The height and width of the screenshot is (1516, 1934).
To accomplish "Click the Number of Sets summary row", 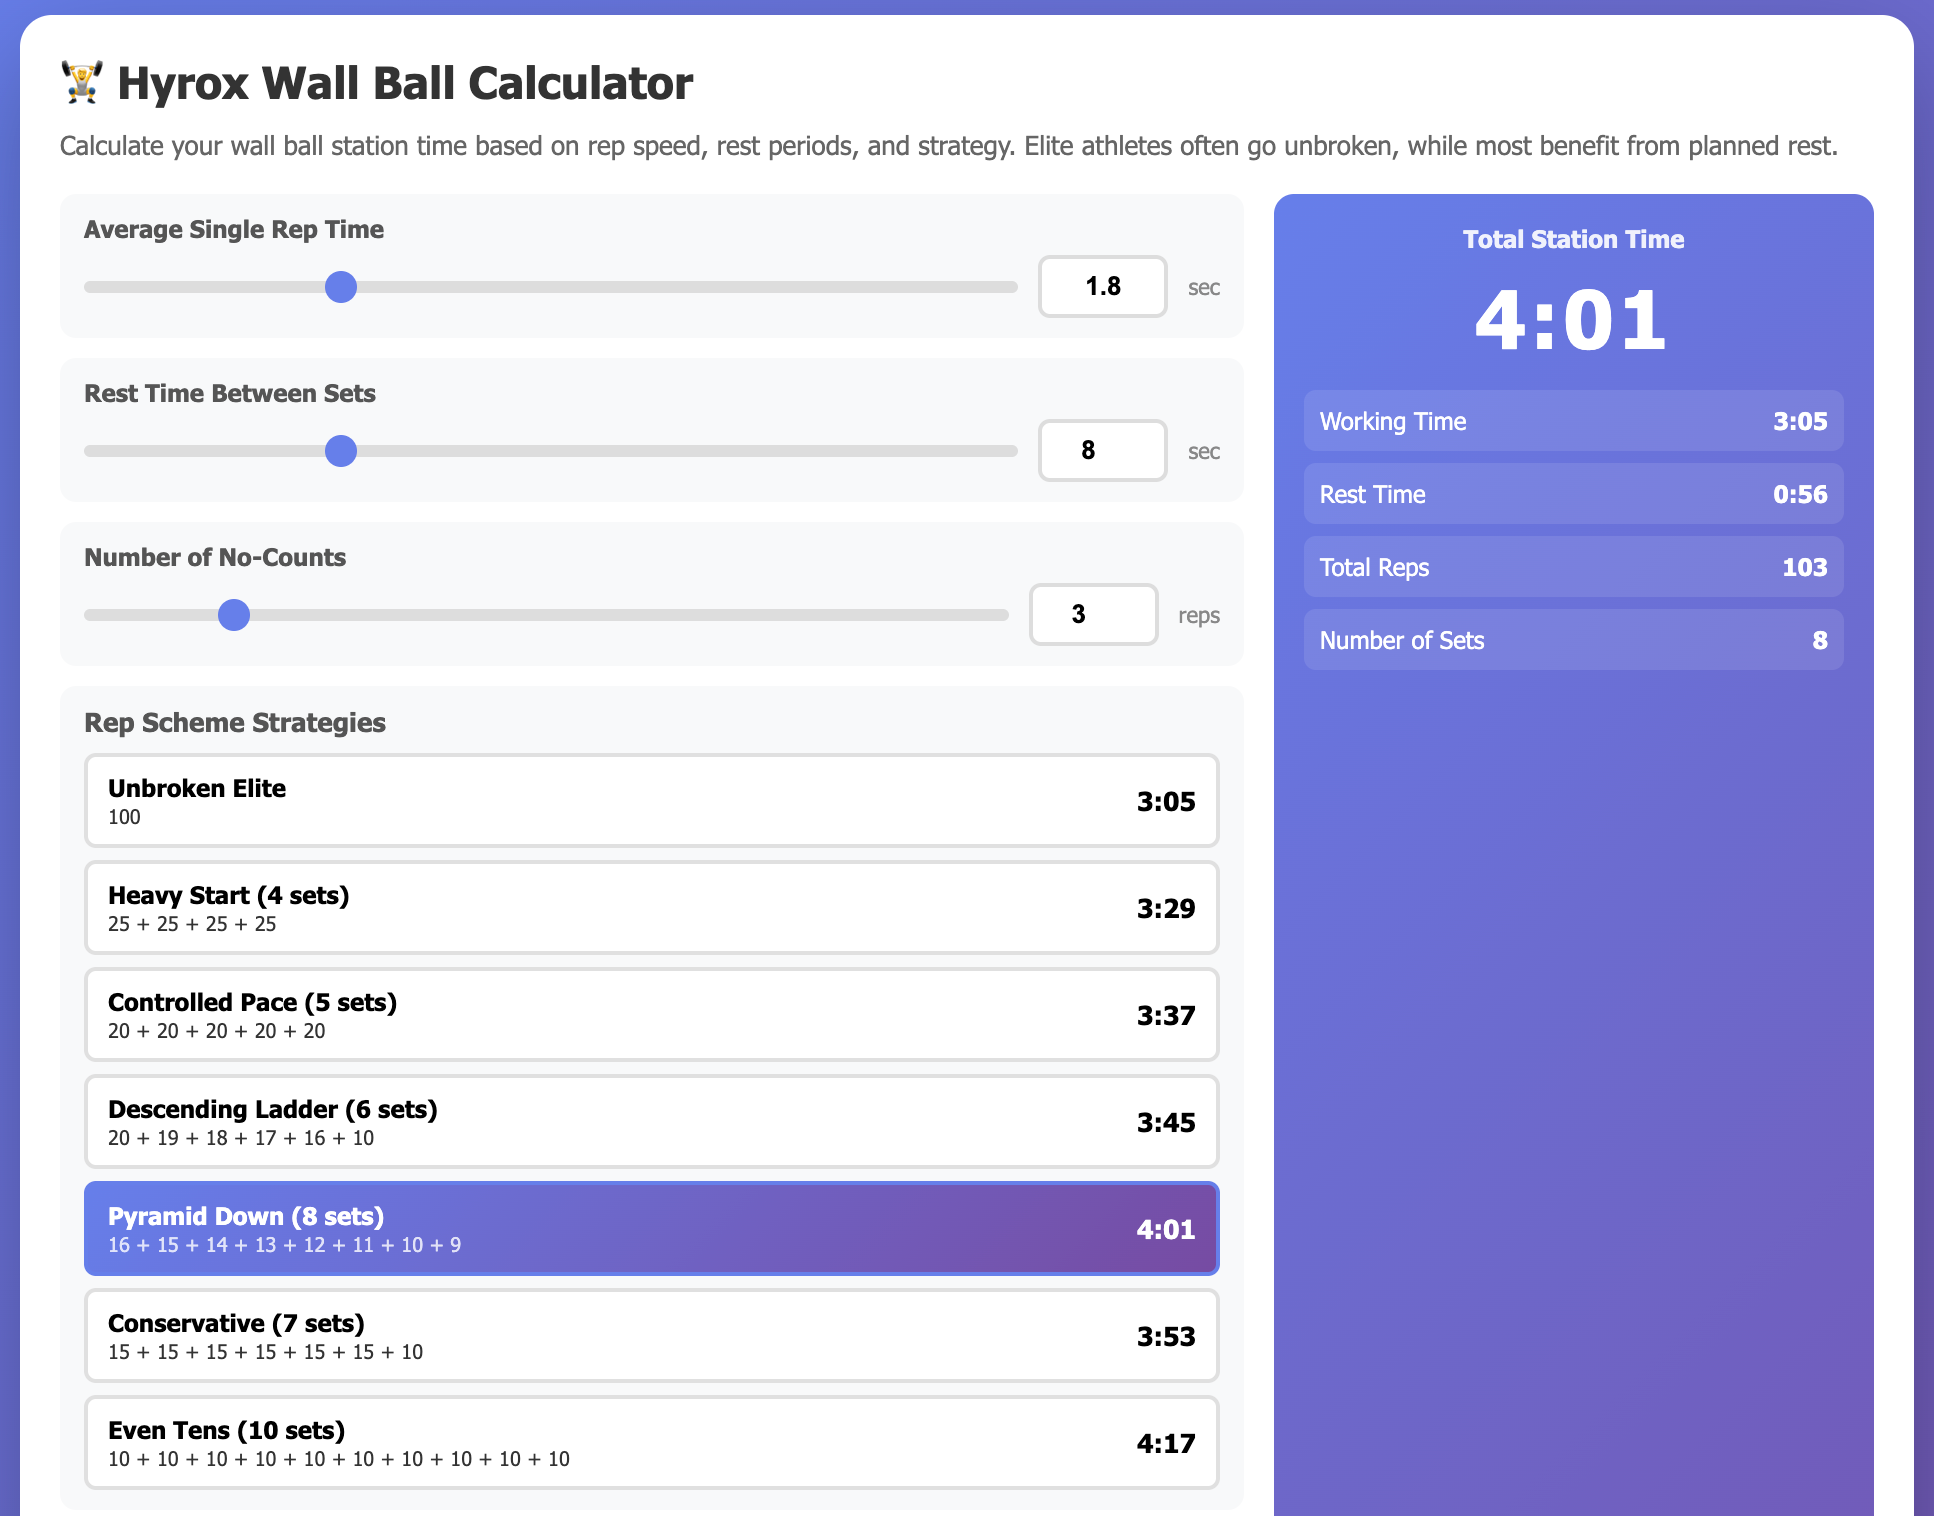I will (x=1572, y=640).
